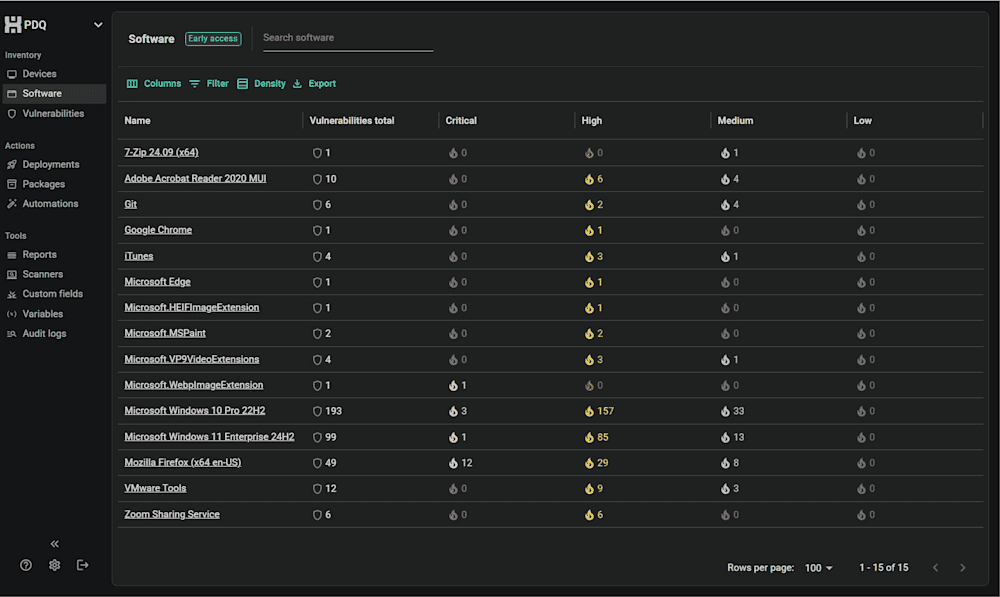Screen dimensions: 1000x597
Task: Click low flame icon in 7-Zip row
Action: (861, 153)
